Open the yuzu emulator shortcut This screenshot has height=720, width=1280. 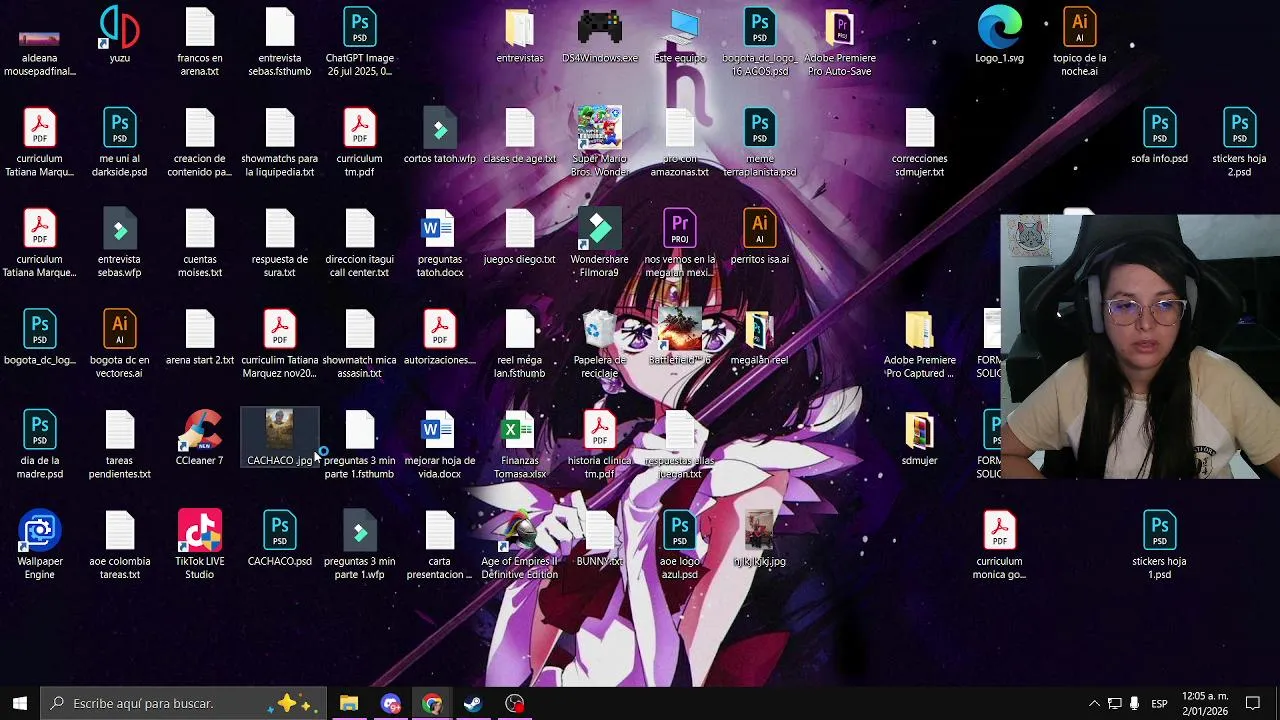[x=119, y=35]
